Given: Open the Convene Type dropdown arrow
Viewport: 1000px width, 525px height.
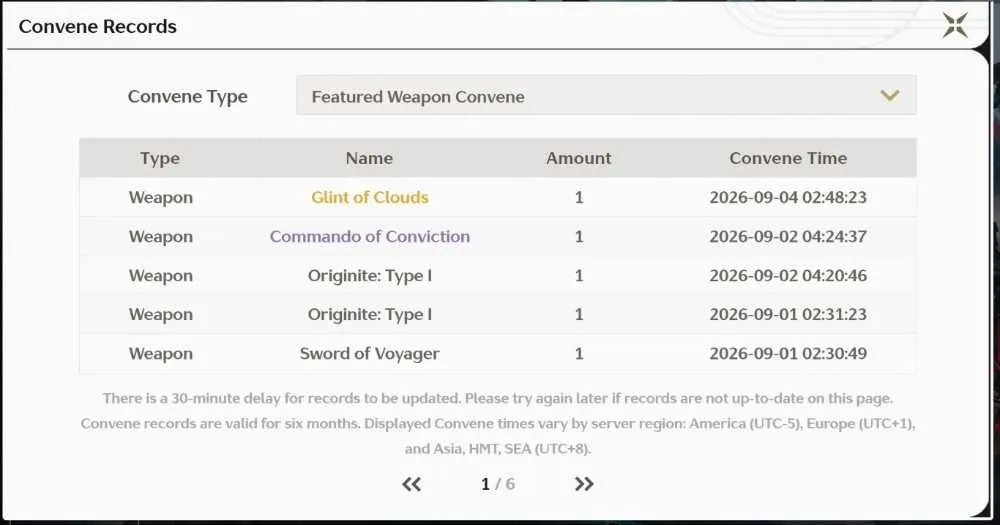Looking at the screenshot, I should [x=890, y=96].
